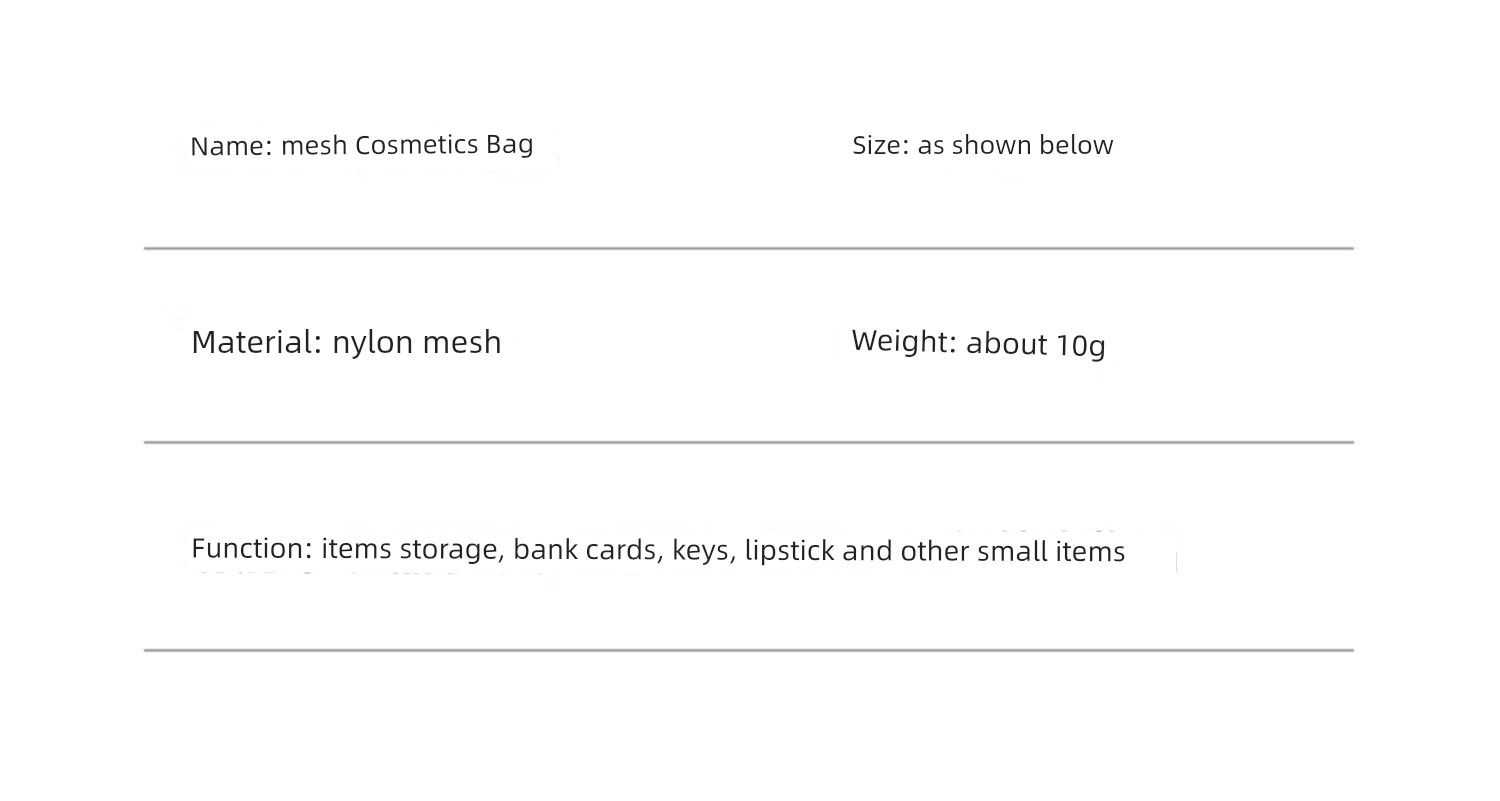Click the divider line below Material row
Viewport: 1500px width, 801px height.
(749, 442)
